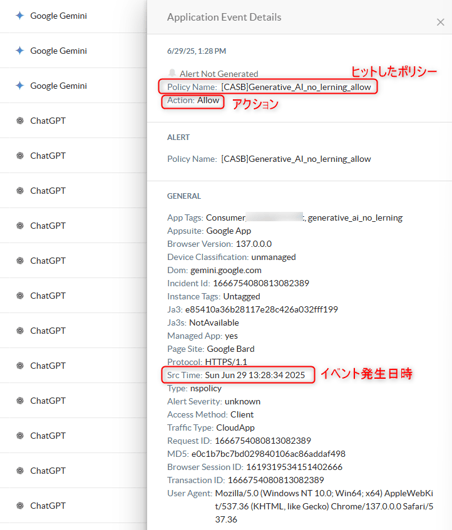452x530 pixels.
Task: Select the User Agent Mozilla/5.0 string
Action: pos(324,506)
